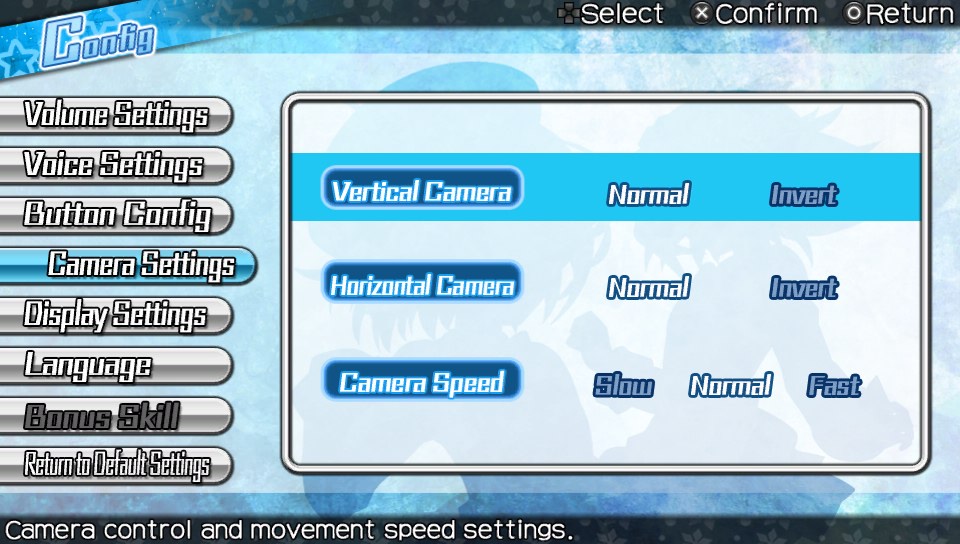Set Vertical Camera to Invert
This screenshot has width=960, height=544.
coord(804,195)
